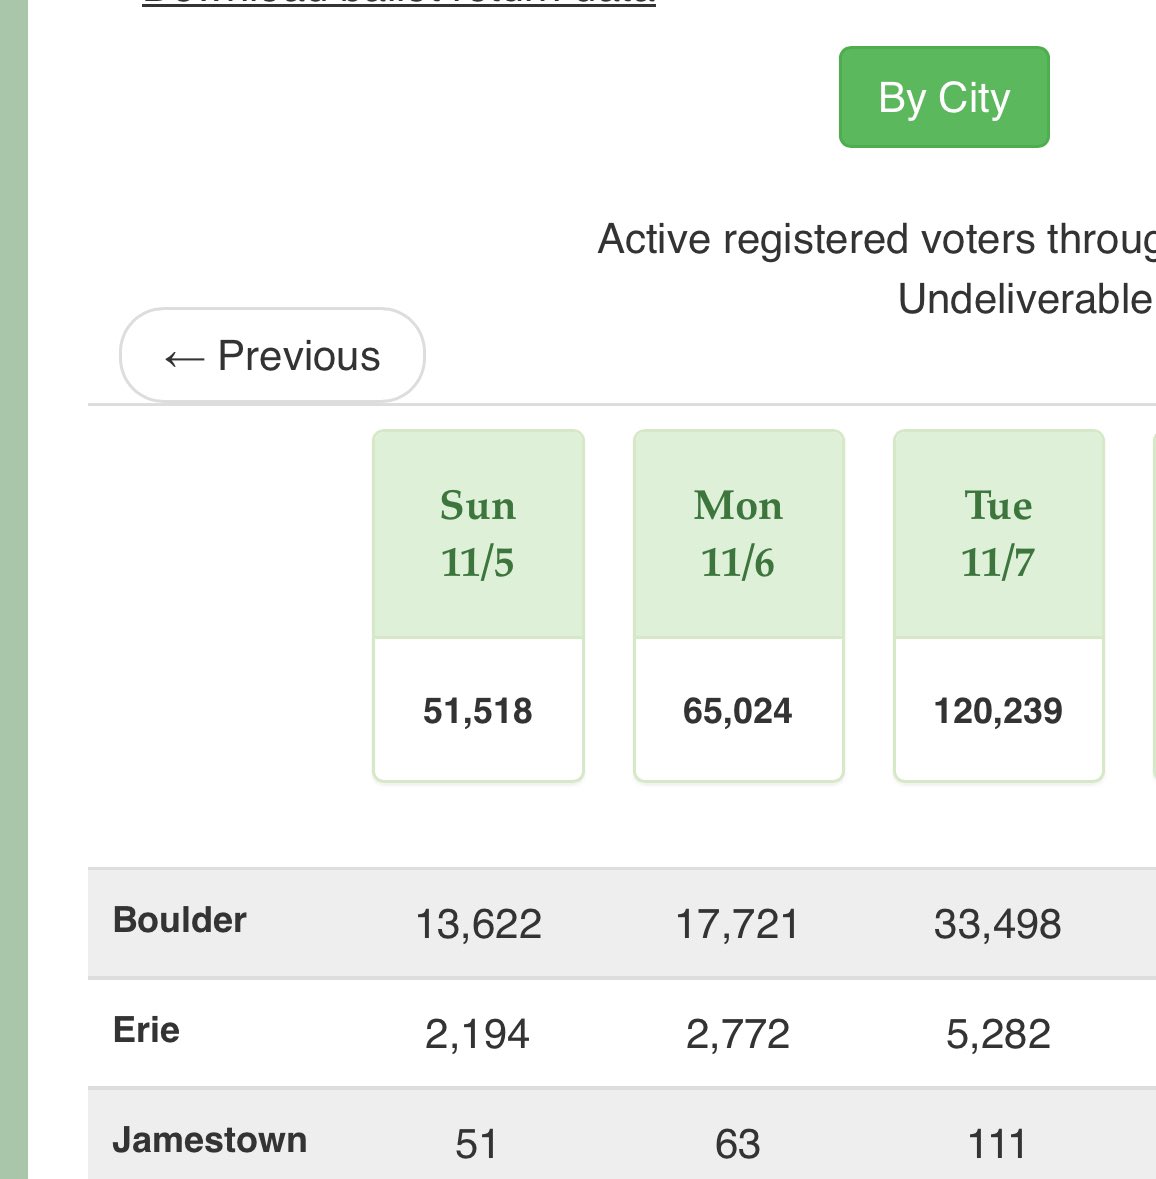Click Jamestown's 111 value

(997, 1144)
